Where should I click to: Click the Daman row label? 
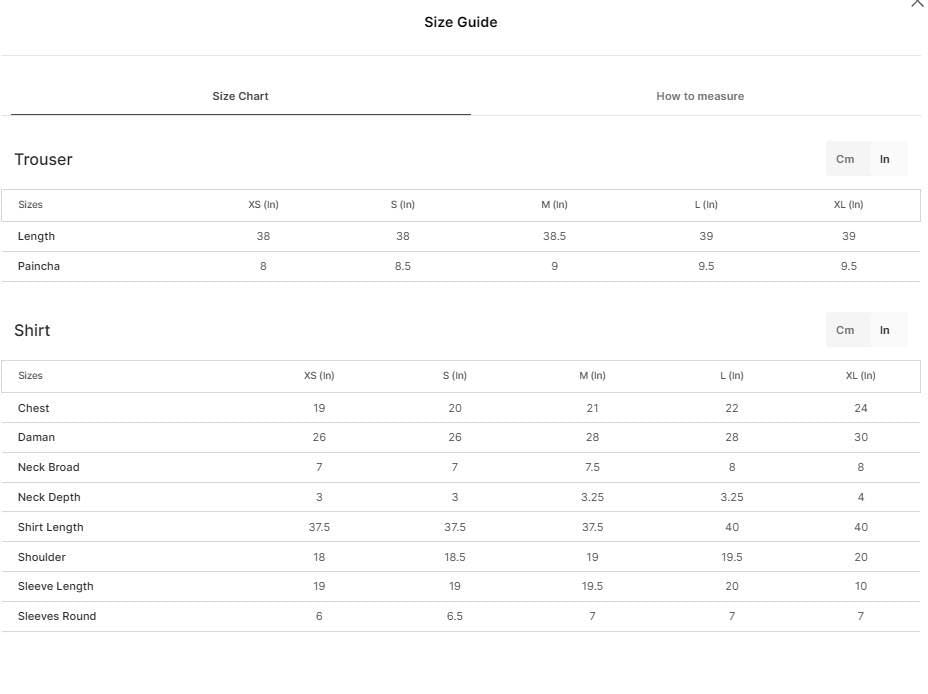(x=36, y=437)
